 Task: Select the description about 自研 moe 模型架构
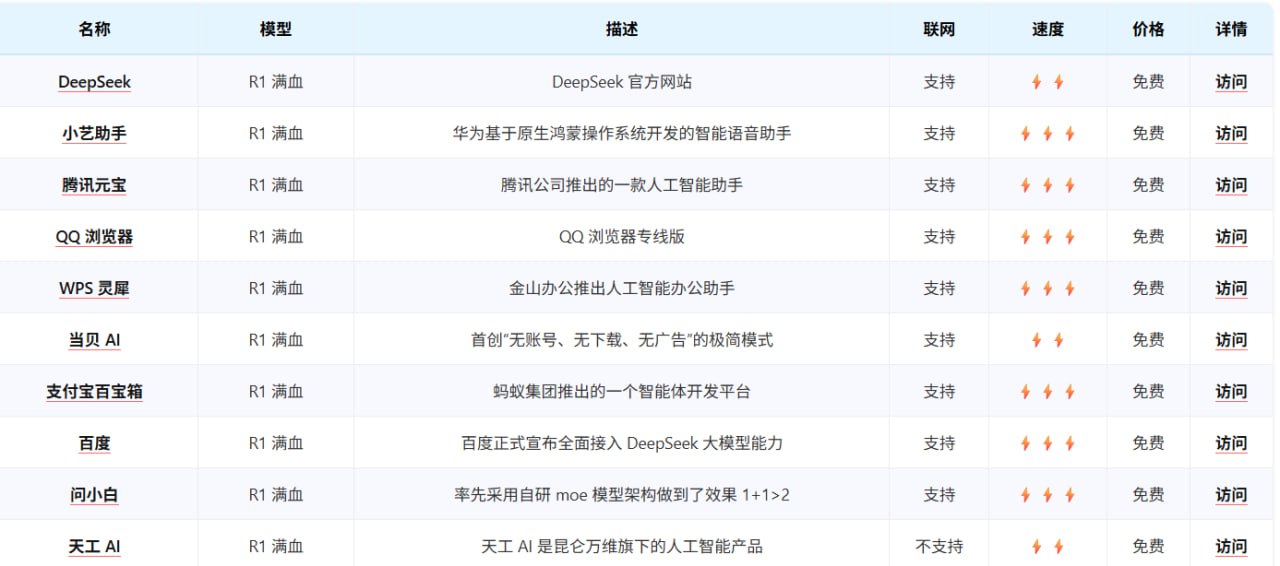tap(621, 495)
